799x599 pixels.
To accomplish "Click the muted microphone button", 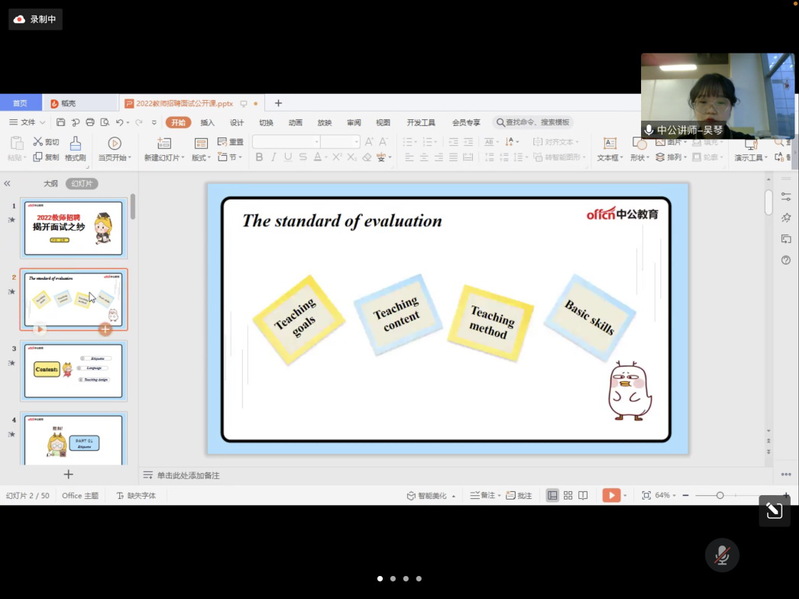I will (x=722, y=555).
